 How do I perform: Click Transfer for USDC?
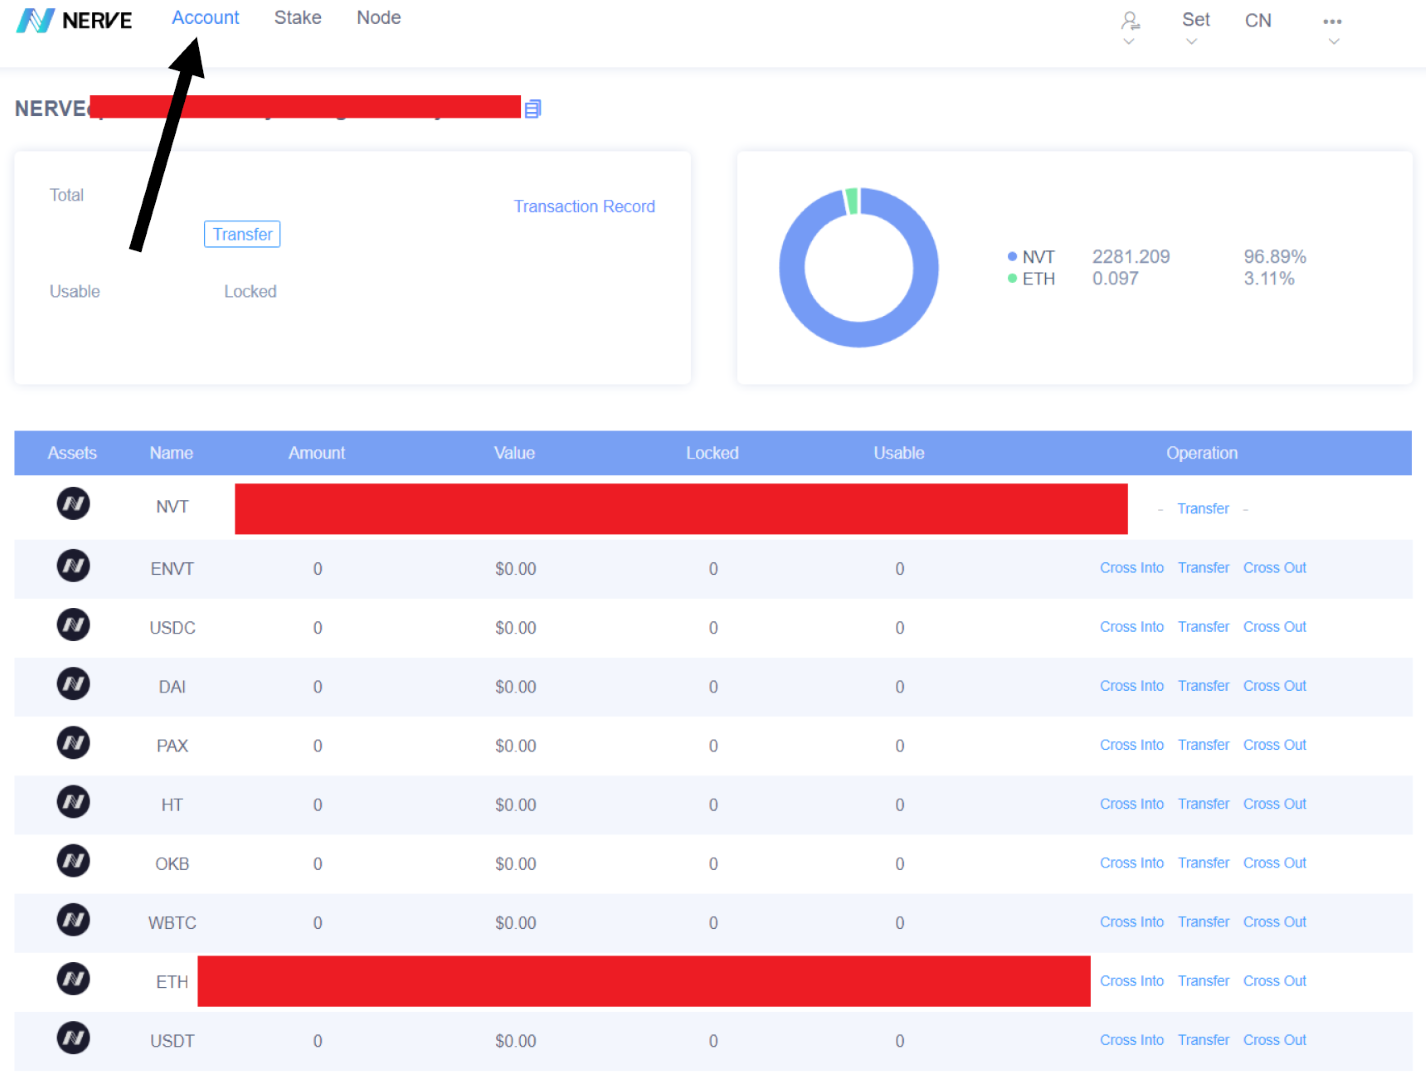(x=1203, y=627)
